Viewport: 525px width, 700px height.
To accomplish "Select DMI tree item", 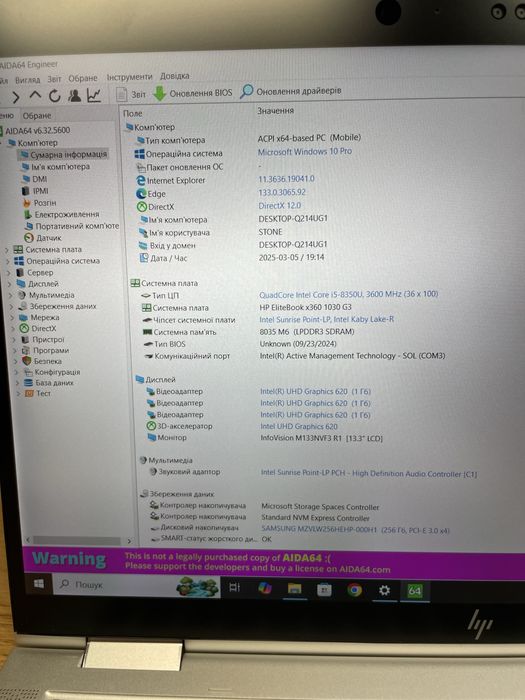I will pyautogui.click(x=35, y=179).
